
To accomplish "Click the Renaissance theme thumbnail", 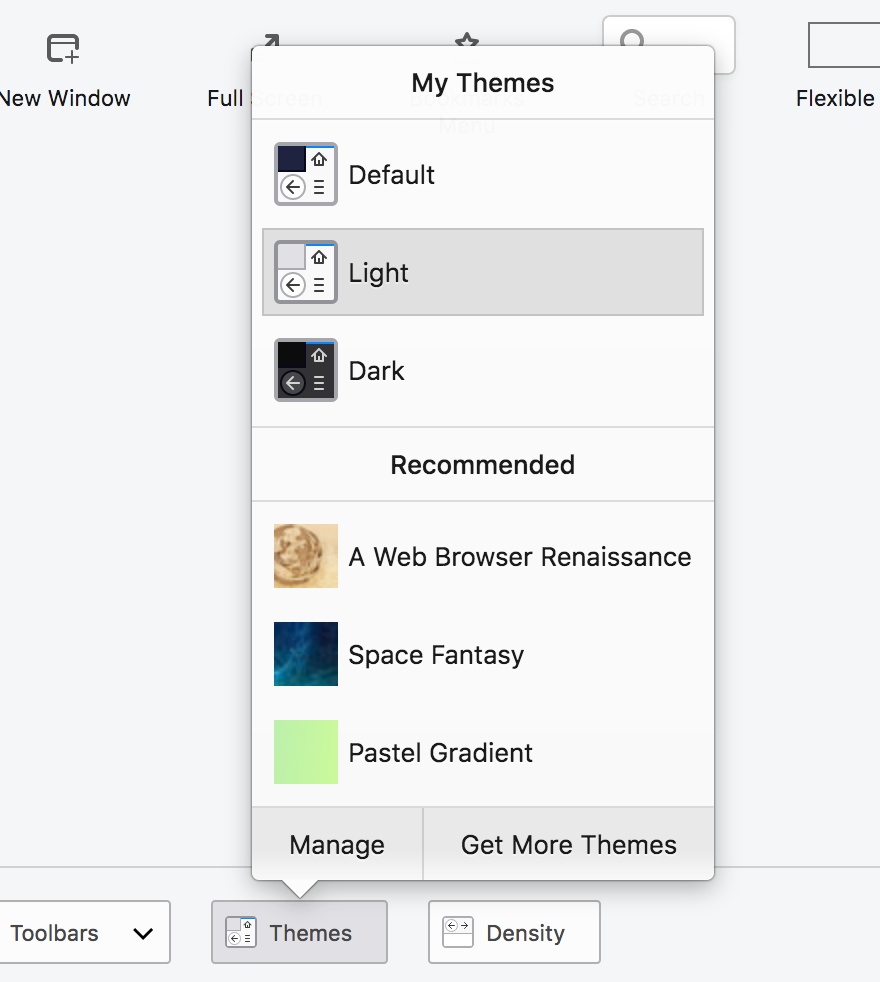I will click(306, 556).
